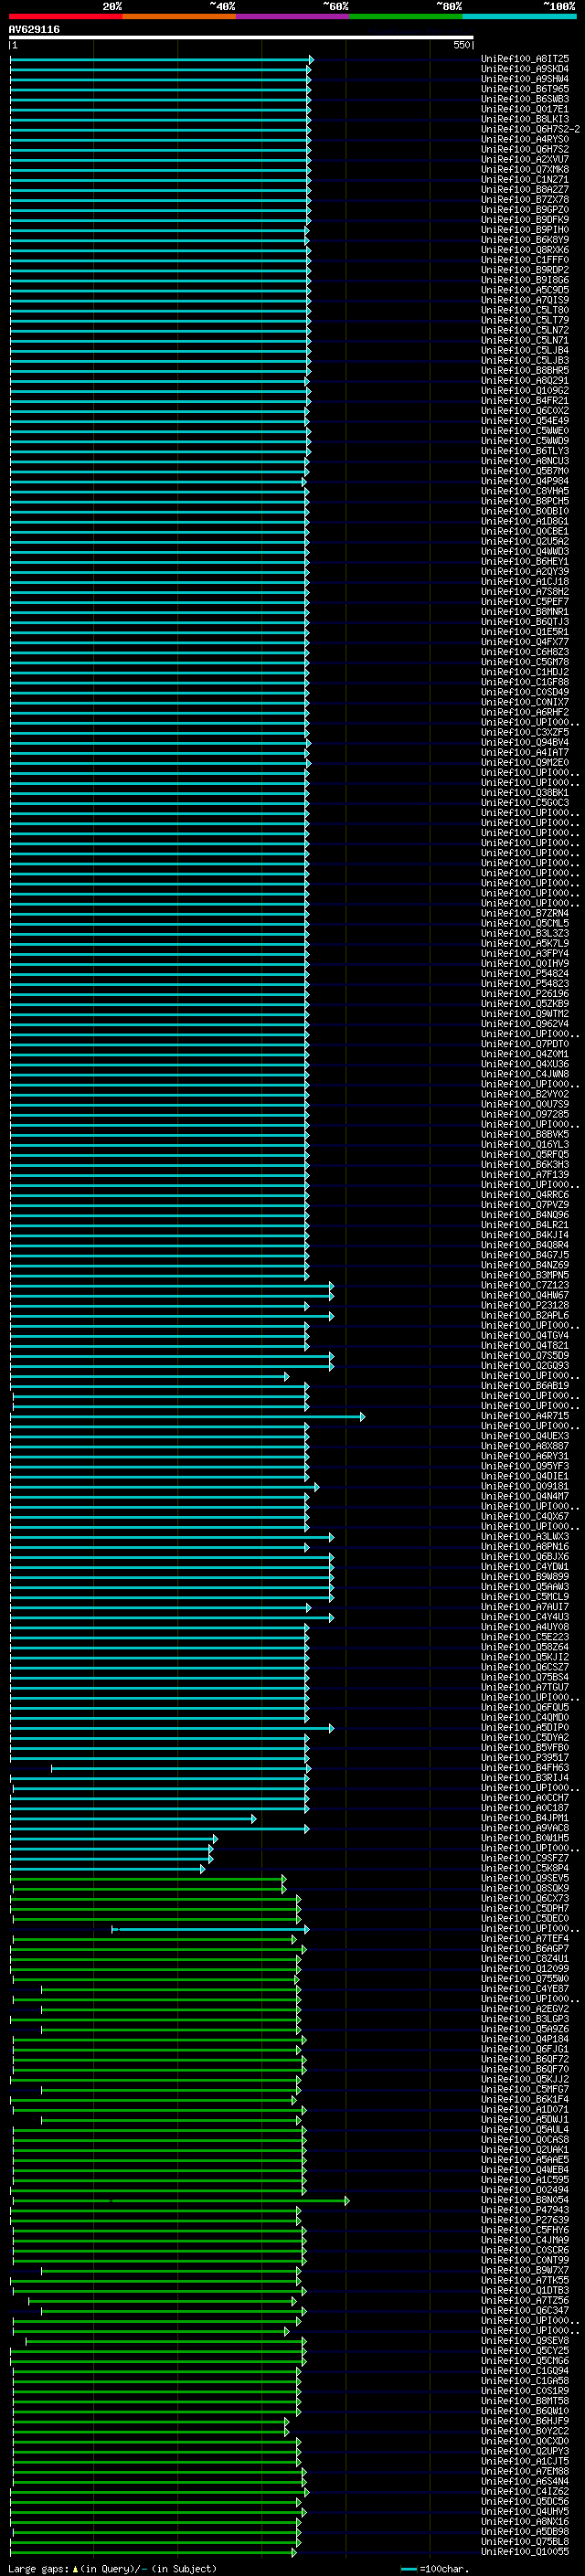
Task: Click hit label UniRef100_B6T965
Action: pyautogui.click(x=525, y=89)
